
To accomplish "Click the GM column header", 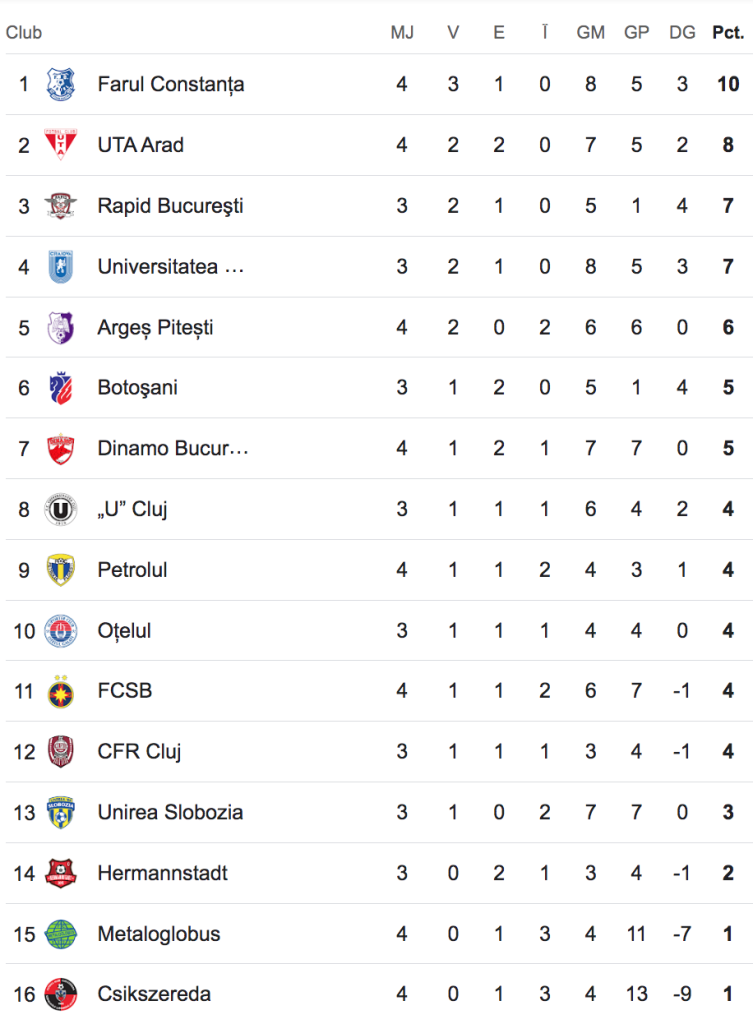I will tap(590, 32).
